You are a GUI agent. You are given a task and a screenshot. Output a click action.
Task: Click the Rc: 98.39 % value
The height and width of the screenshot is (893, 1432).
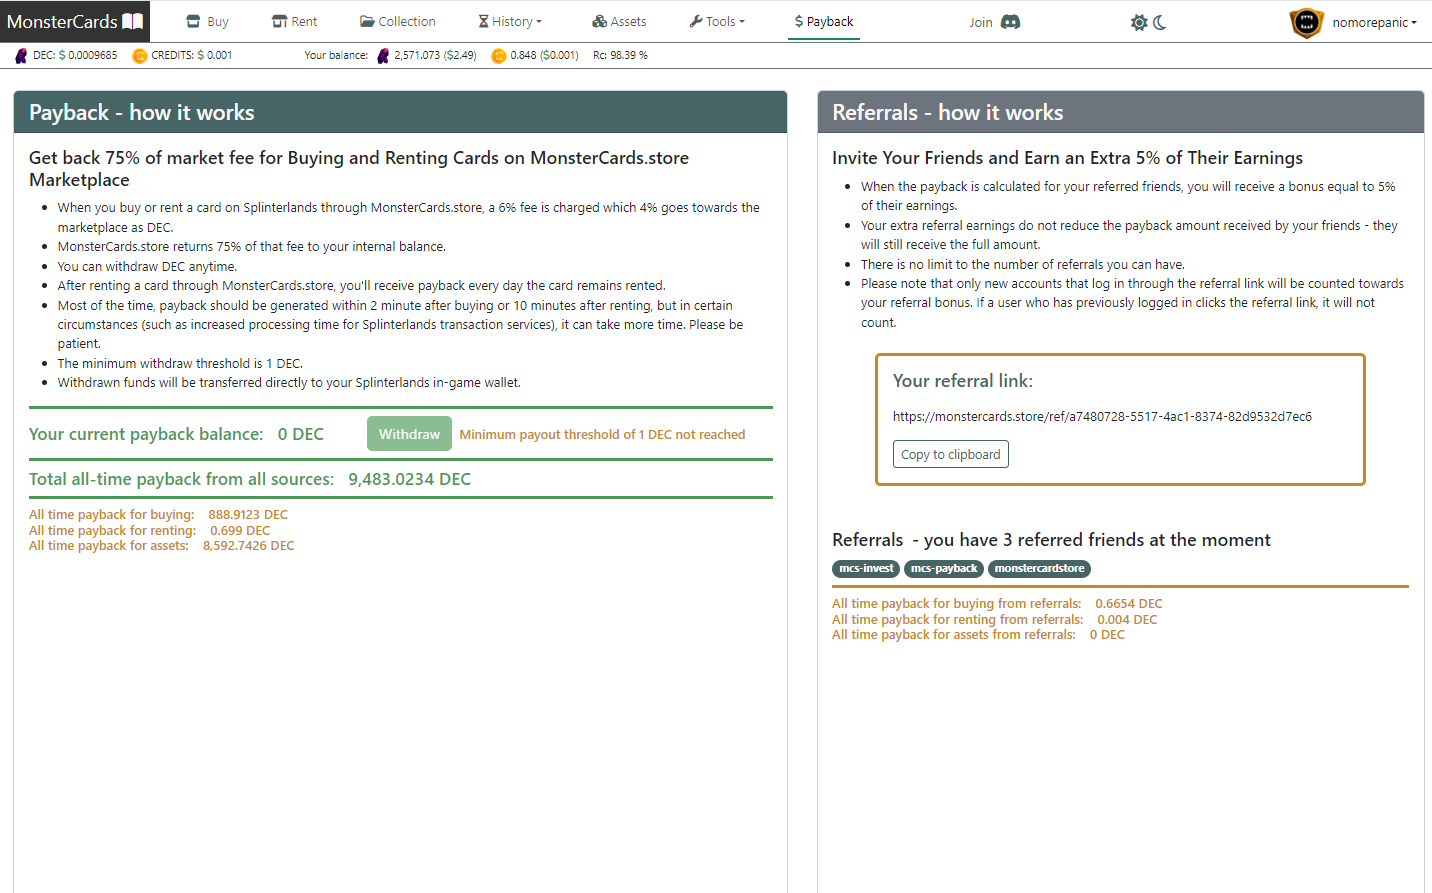[x=620, y=56]
